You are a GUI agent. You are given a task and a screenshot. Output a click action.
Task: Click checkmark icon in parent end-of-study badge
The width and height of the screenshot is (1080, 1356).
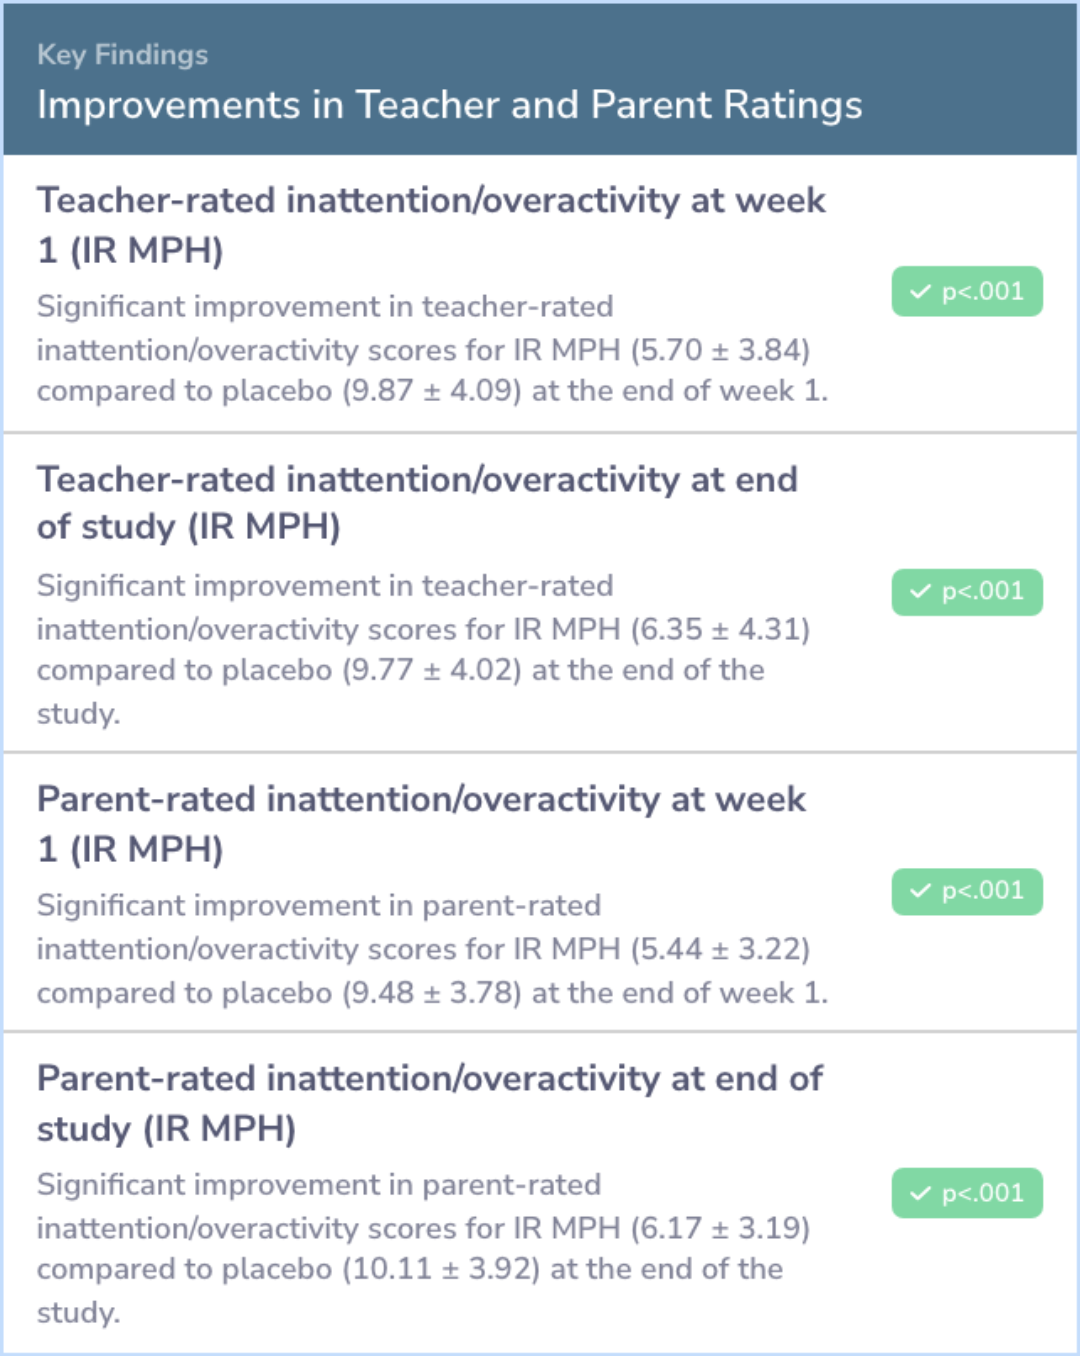920,1193
